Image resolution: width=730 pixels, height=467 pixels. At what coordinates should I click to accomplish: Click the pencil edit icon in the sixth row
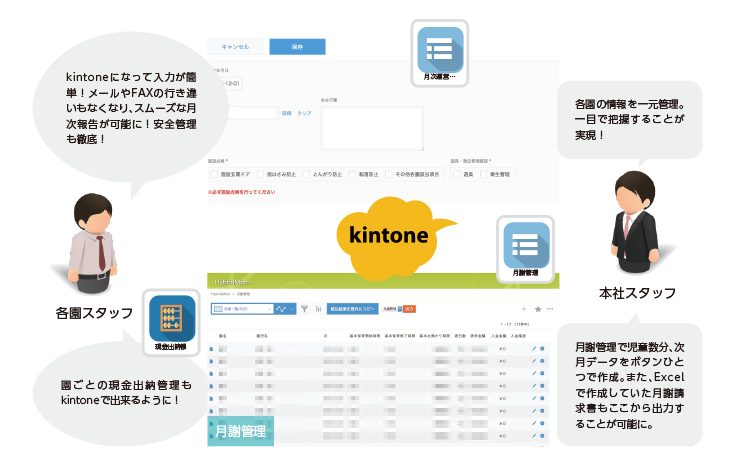[534, 411]
